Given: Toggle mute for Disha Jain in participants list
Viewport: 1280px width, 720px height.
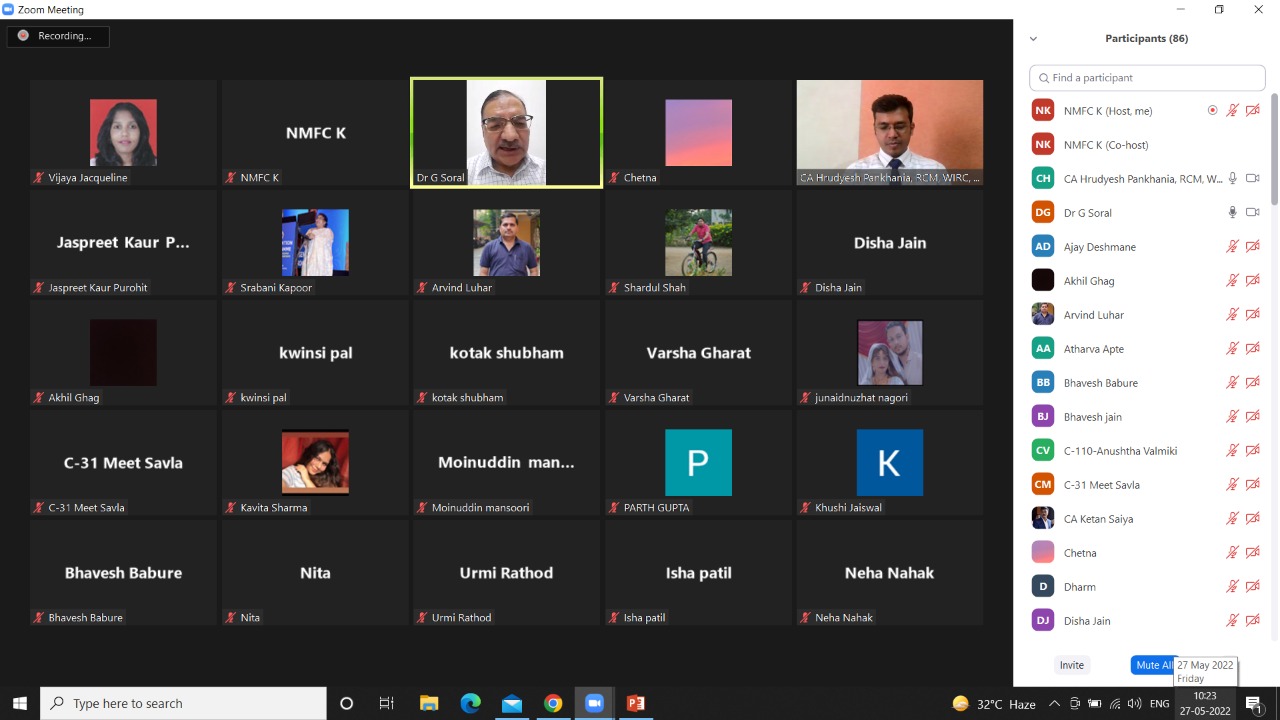Looking at the screenshot, I should click(1233, 621).
